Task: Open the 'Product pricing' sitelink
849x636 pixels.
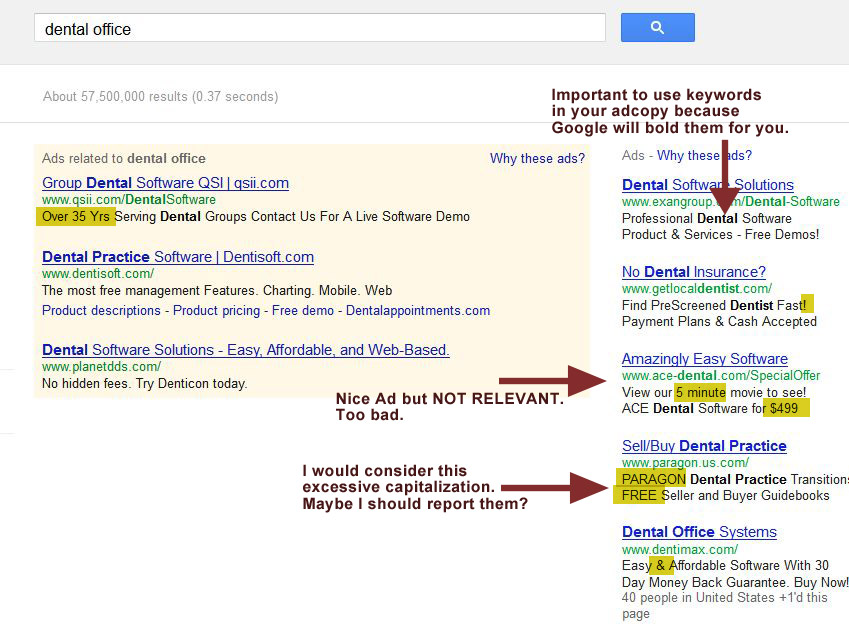Action: (216, 310)
